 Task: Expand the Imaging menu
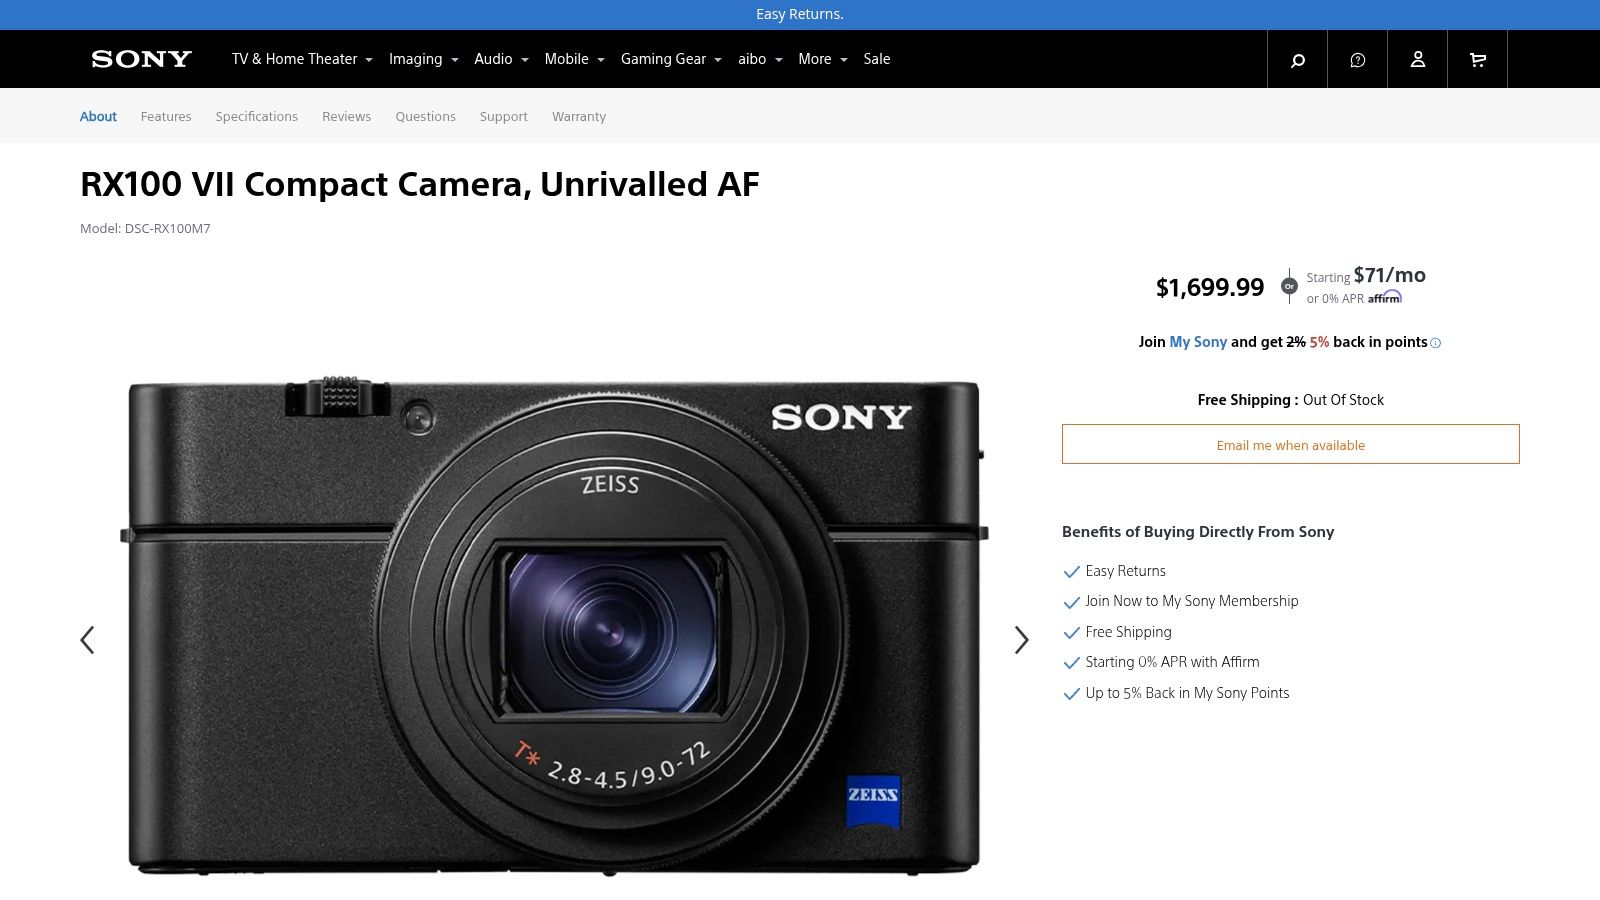click(424, 59)
